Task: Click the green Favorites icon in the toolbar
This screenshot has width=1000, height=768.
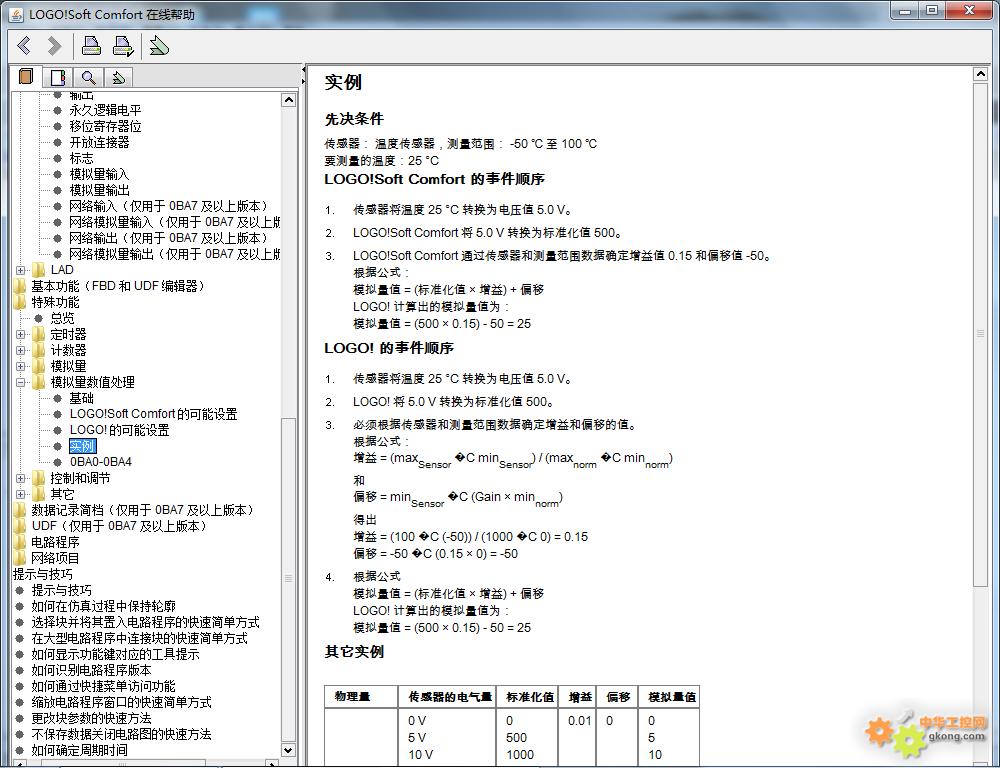Action: coord(159,46)
